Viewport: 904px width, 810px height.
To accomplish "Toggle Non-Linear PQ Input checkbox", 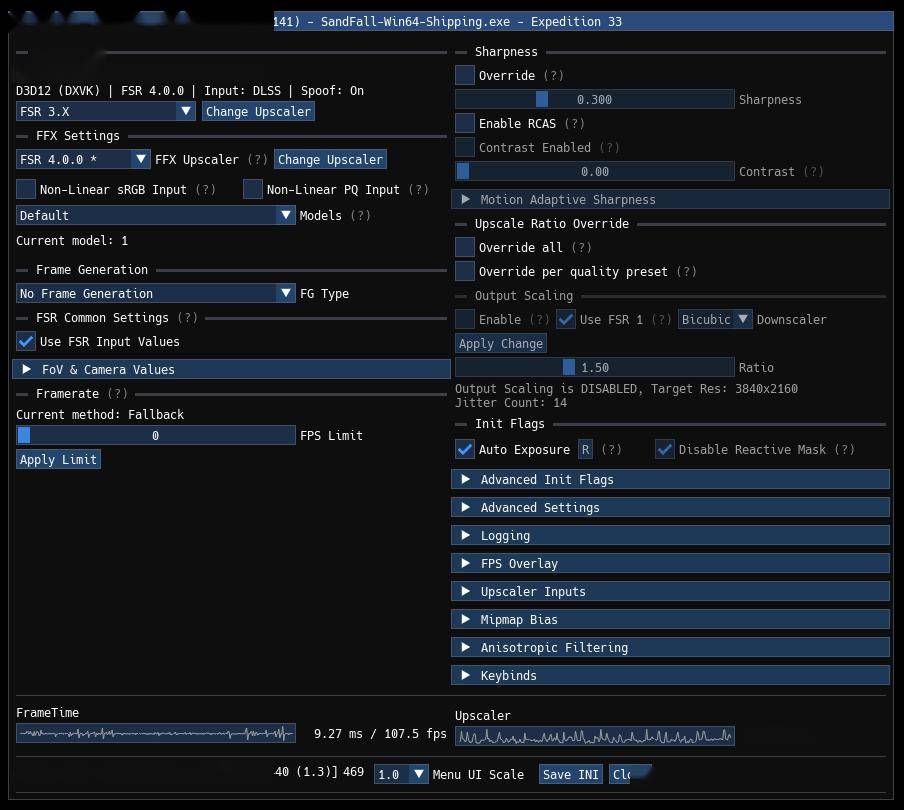I will 253,189.
